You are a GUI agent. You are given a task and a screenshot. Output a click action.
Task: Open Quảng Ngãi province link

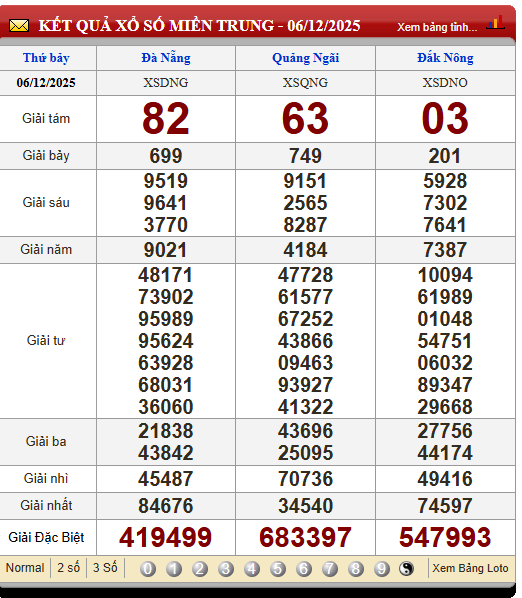305,58
